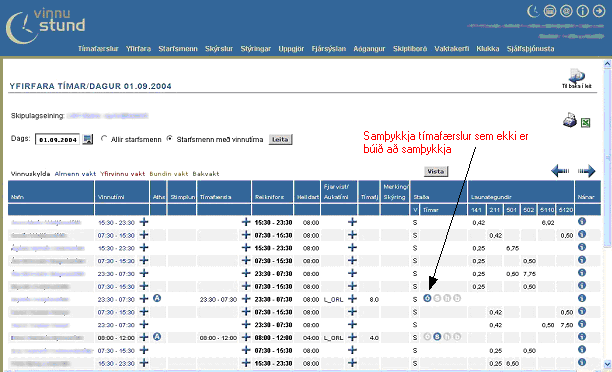612x372 pixels.
Task: Open the calendar icon in the header
Action: tap(550, 11)
